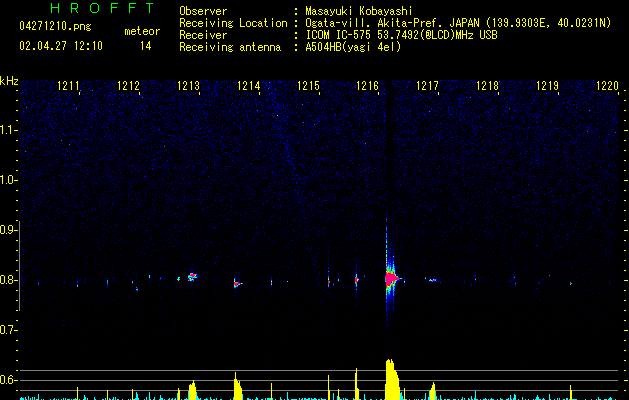Click the 1212 time marker
The height and width of the screenshot is (400, 629).
(x=128, y=86)
